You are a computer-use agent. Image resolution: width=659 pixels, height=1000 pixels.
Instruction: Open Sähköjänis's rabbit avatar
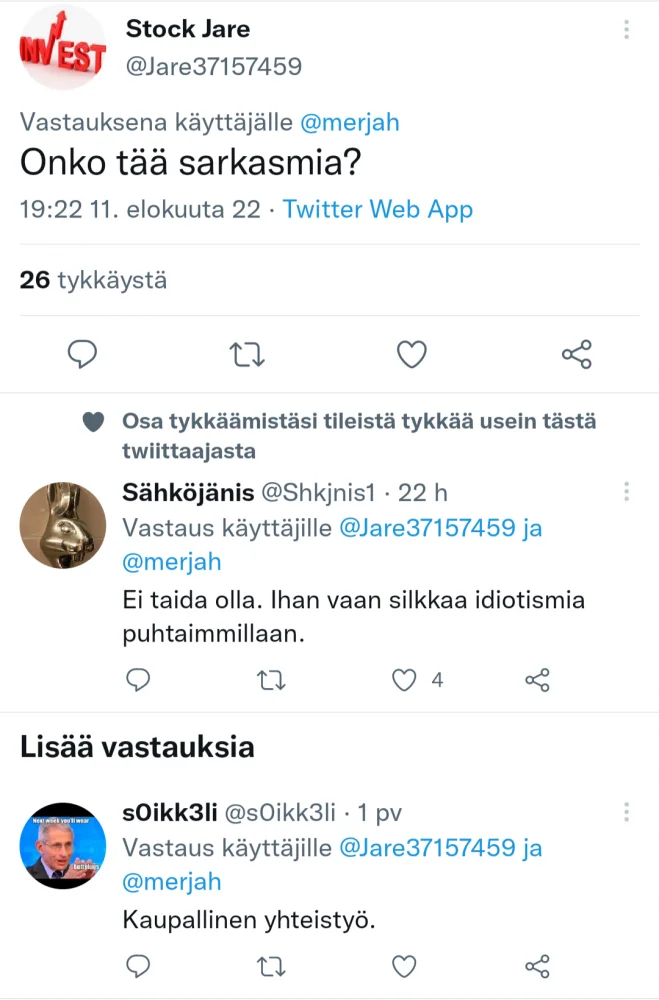click(x=62, y=525)
